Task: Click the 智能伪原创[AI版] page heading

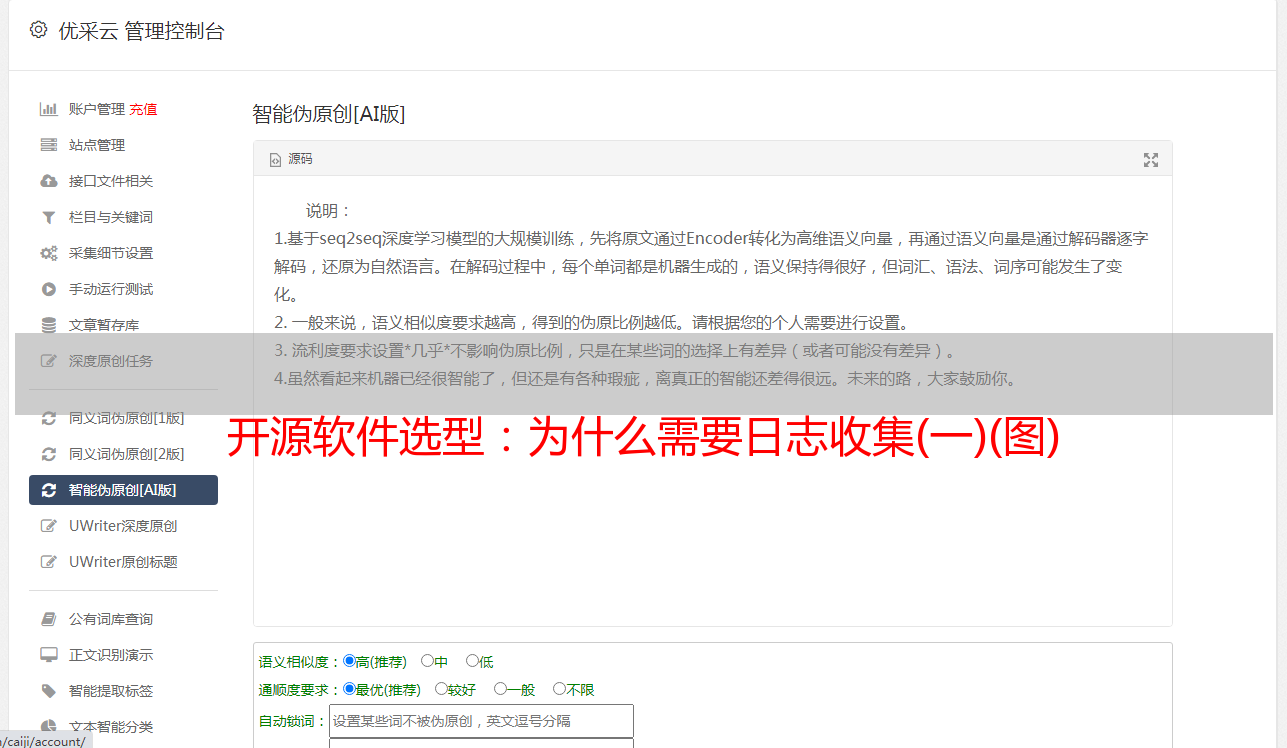Action: coord(329,114)
